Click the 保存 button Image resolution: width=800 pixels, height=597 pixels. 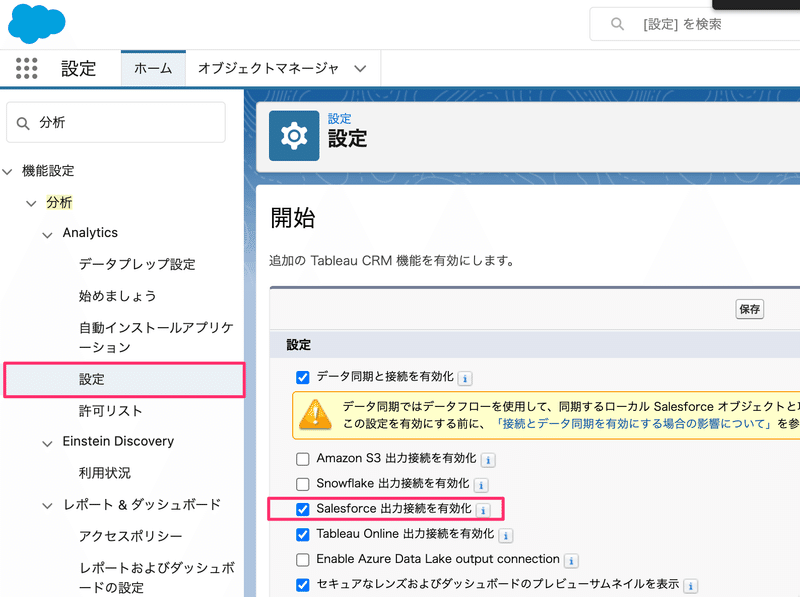tap(749, 309)
